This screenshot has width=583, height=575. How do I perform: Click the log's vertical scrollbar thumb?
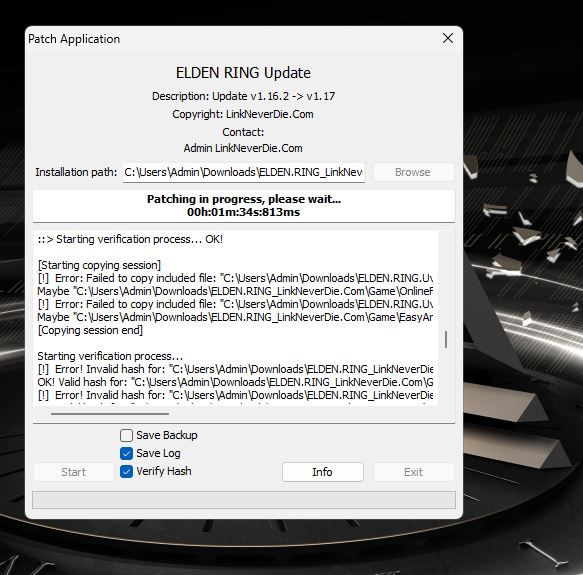coord(446,340)
